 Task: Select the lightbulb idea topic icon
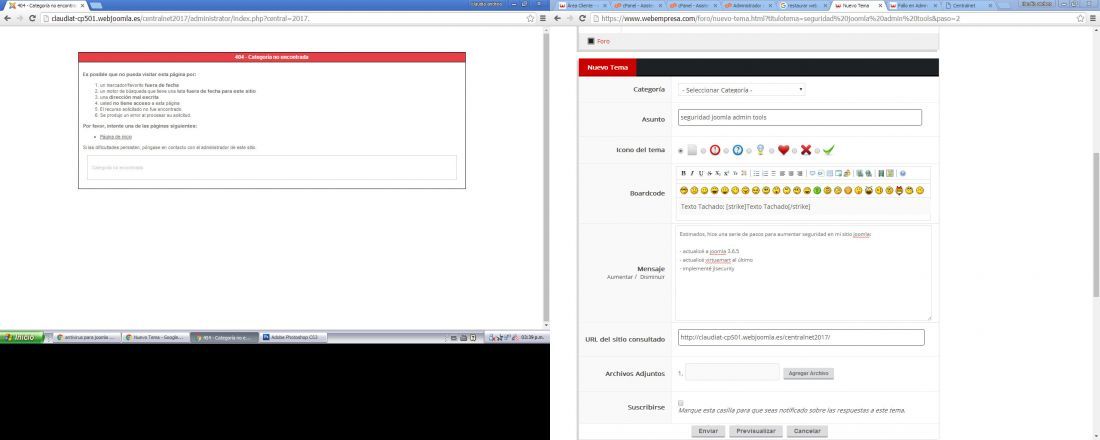[760, 150]
